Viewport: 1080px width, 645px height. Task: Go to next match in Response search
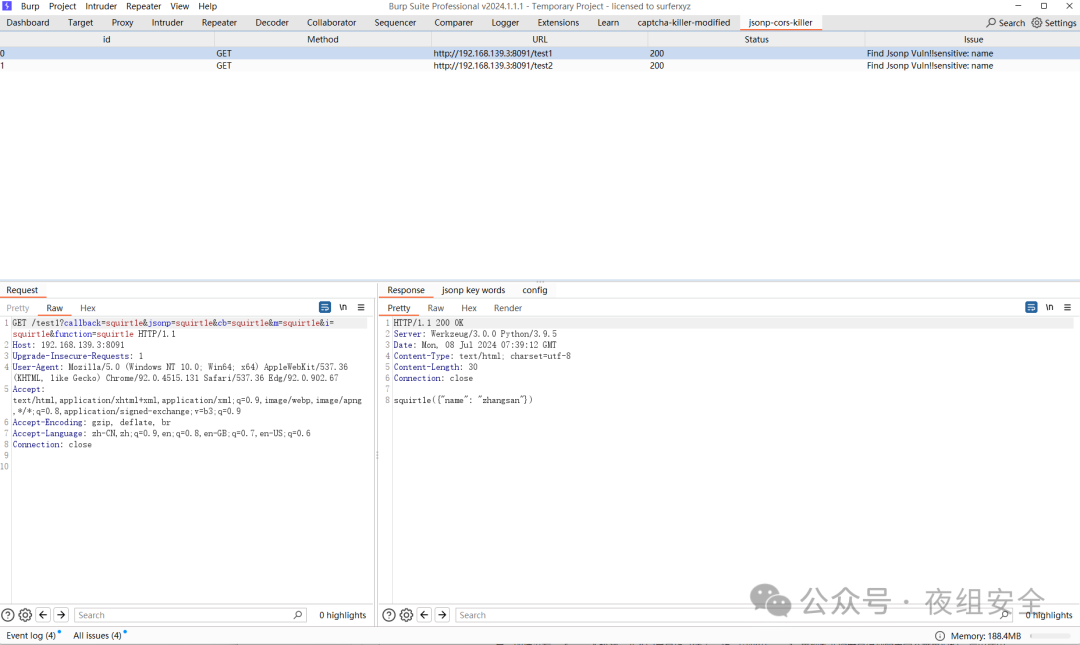(442, 615)
